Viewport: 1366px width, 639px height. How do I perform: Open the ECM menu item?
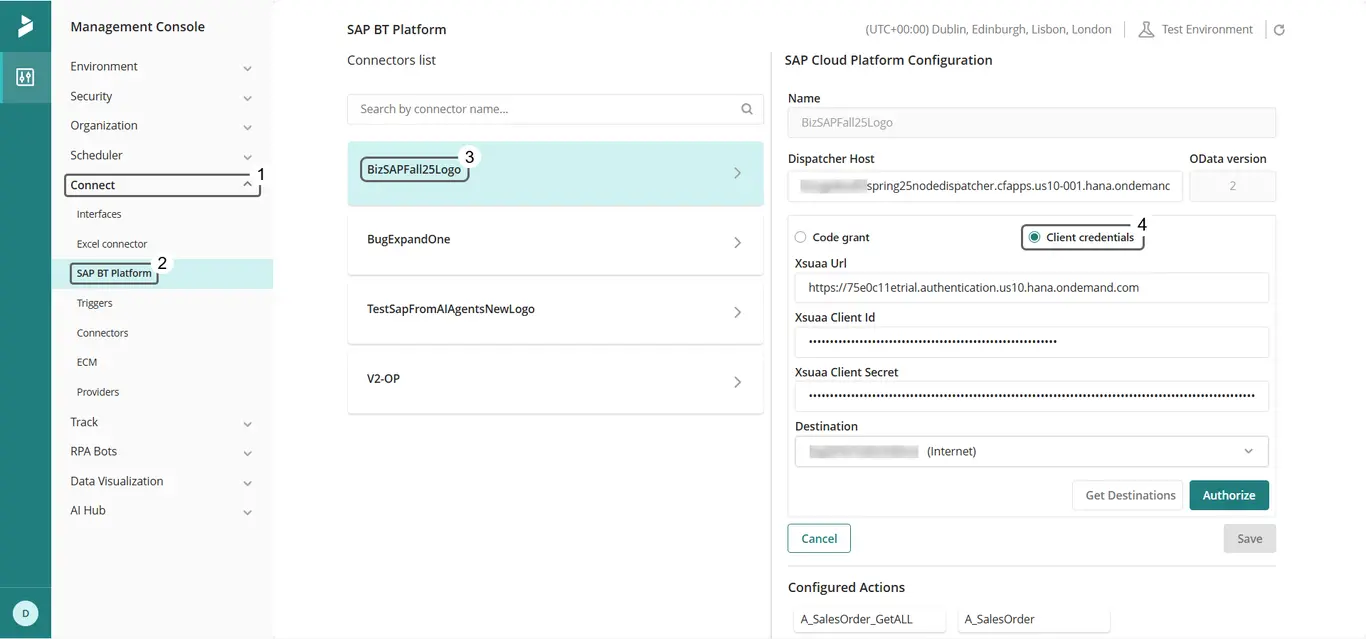point(87,362)
